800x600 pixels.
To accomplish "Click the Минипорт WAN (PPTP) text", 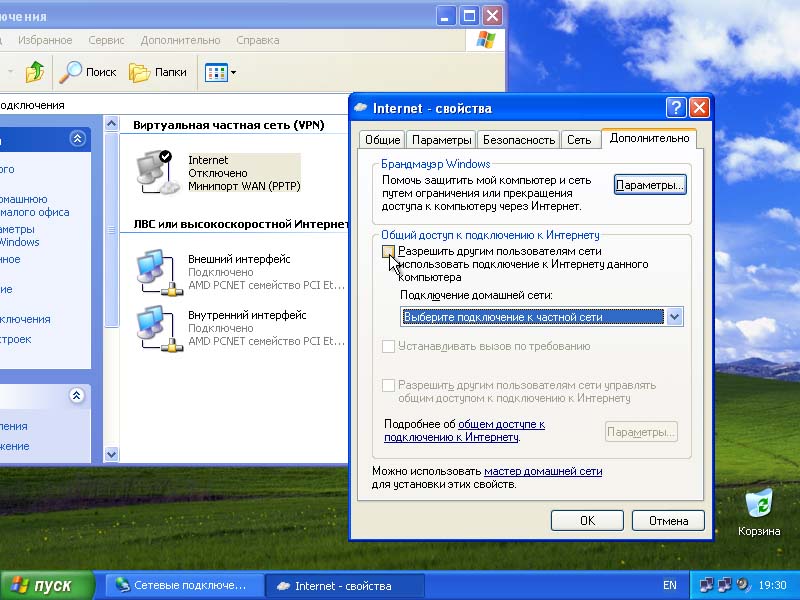I will coord(244,186).
